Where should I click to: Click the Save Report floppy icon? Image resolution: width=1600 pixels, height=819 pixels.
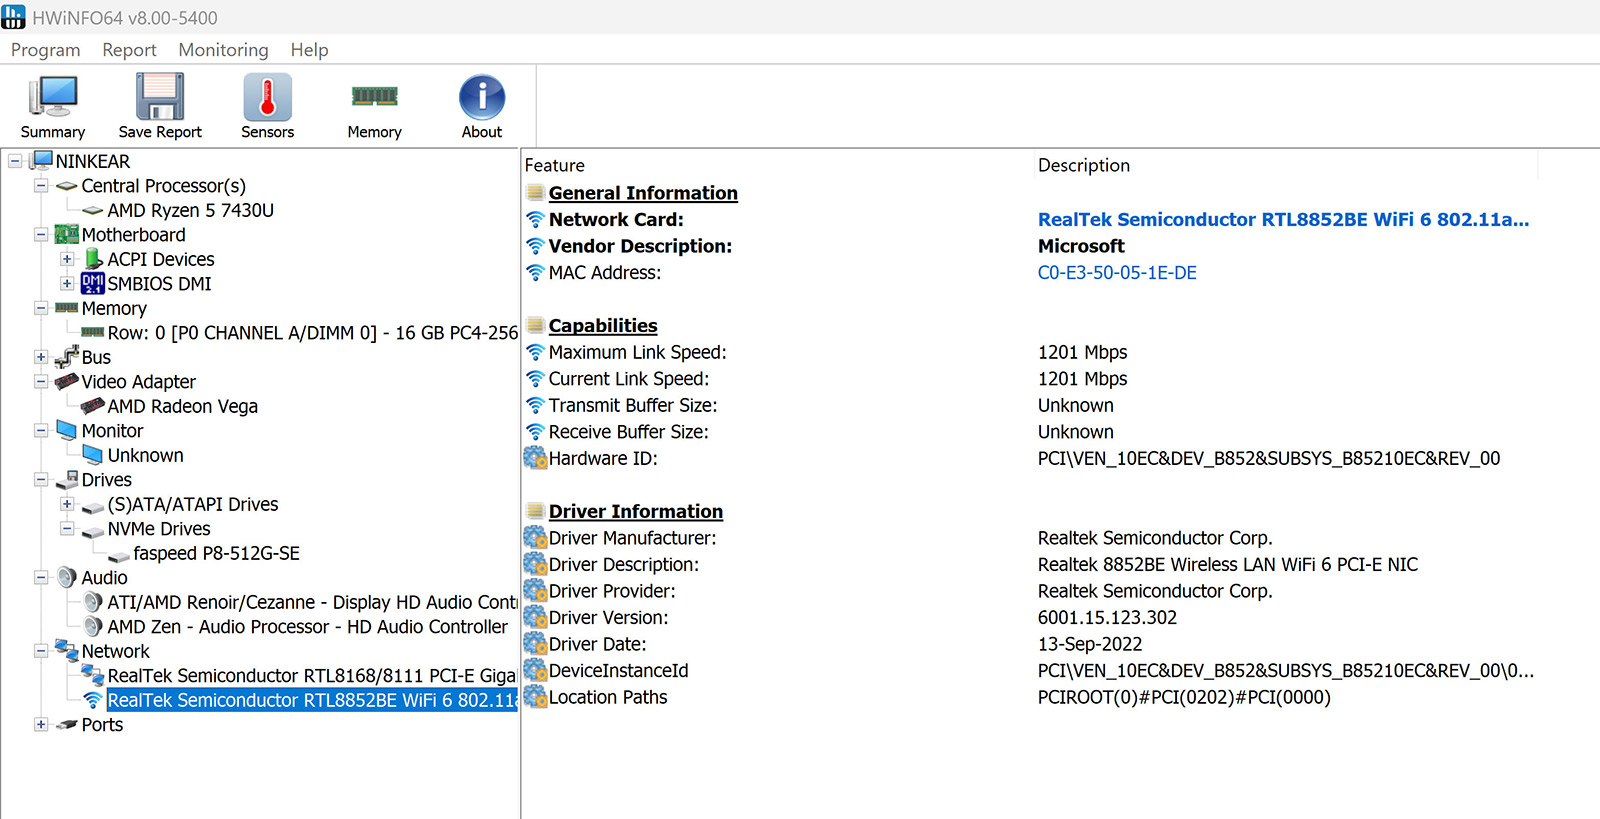tap(160, 97)
